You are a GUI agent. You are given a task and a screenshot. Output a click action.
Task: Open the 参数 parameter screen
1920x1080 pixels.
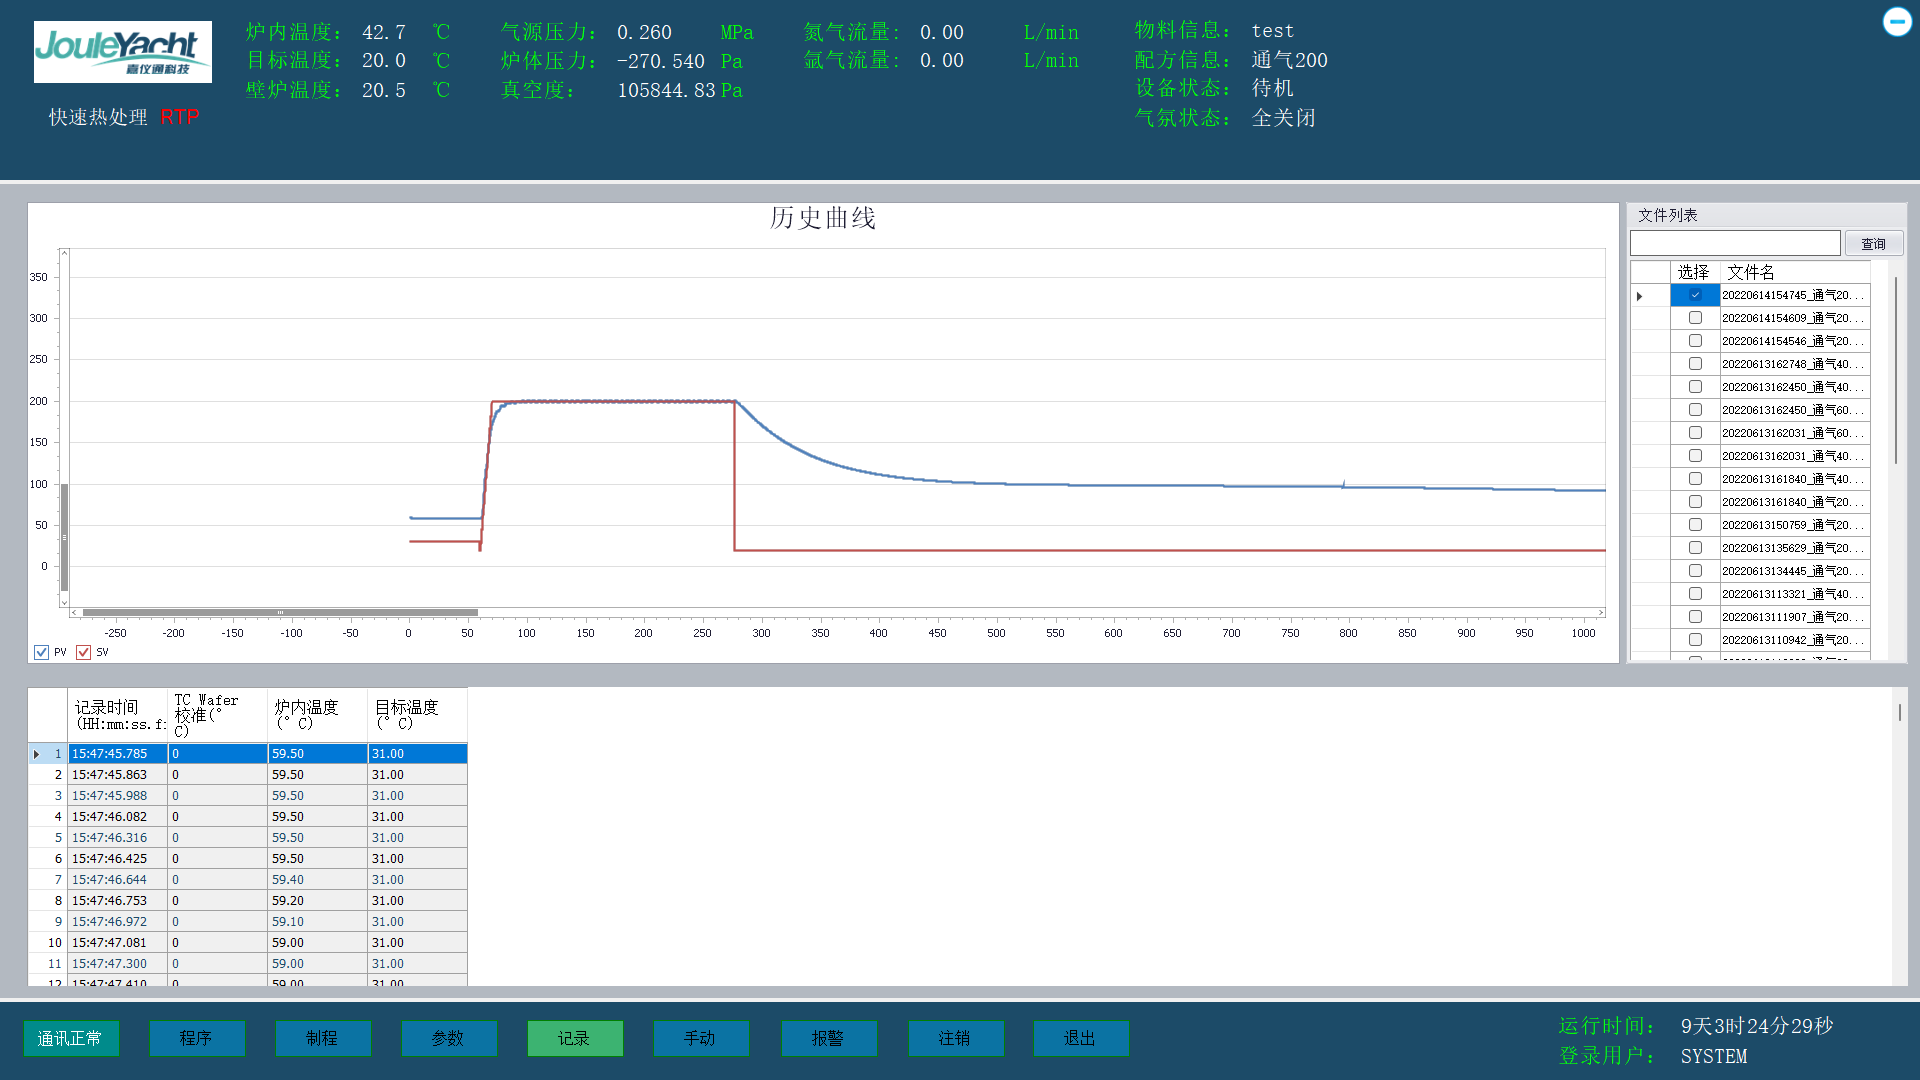tap(449, 1038)
